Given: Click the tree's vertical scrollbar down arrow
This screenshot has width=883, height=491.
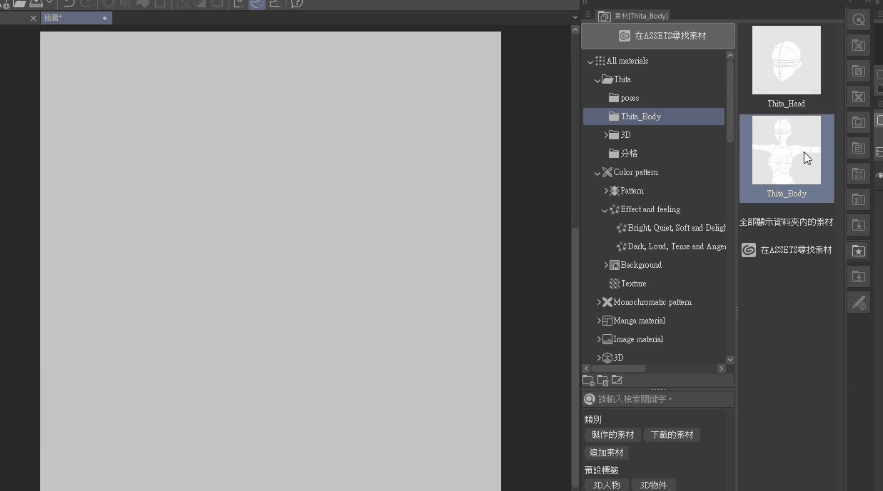Looking at the screenshot, I should [x=730, y=359].
